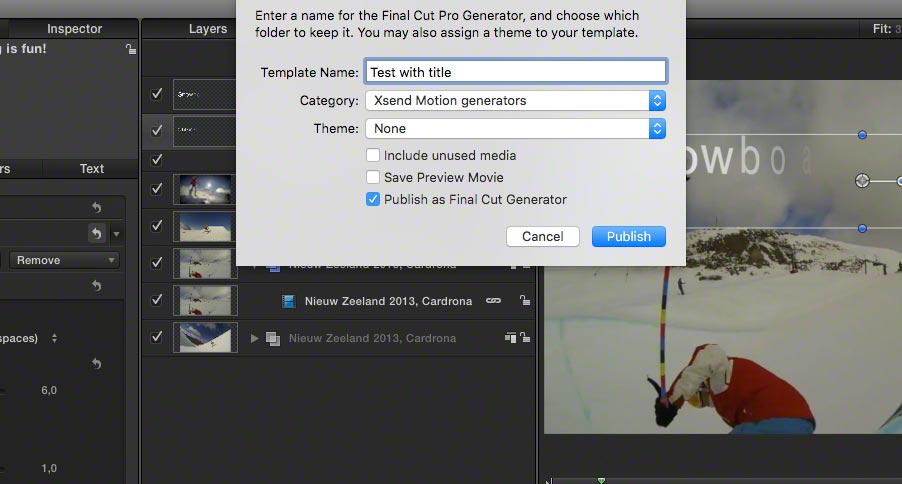Screen dimensions: 902x484
Task: Select the sunlit snowboarder layer thumbnail
Action: click(205, 189)
